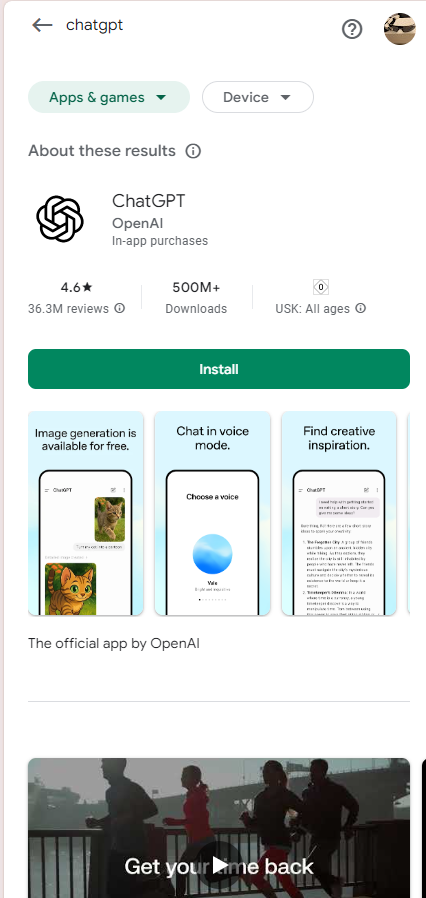The height and width of the screenshot is (898, 426).
Task: Open the ChatGPT app logo icon
Action: pos(60,219)
